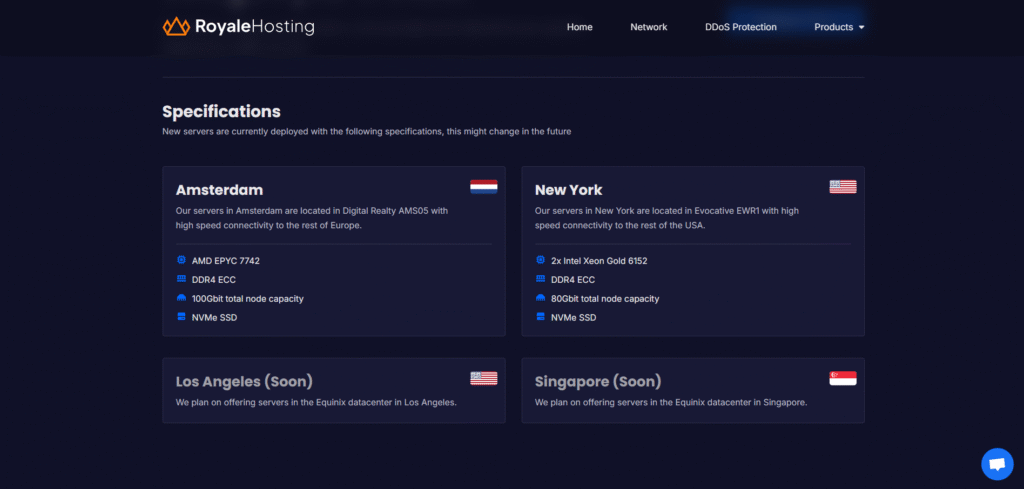Image resolution: width=1024 pixels, height=489 pixels.
Task: Navigate to DDoS Protection page
Action: coord(740,27)
